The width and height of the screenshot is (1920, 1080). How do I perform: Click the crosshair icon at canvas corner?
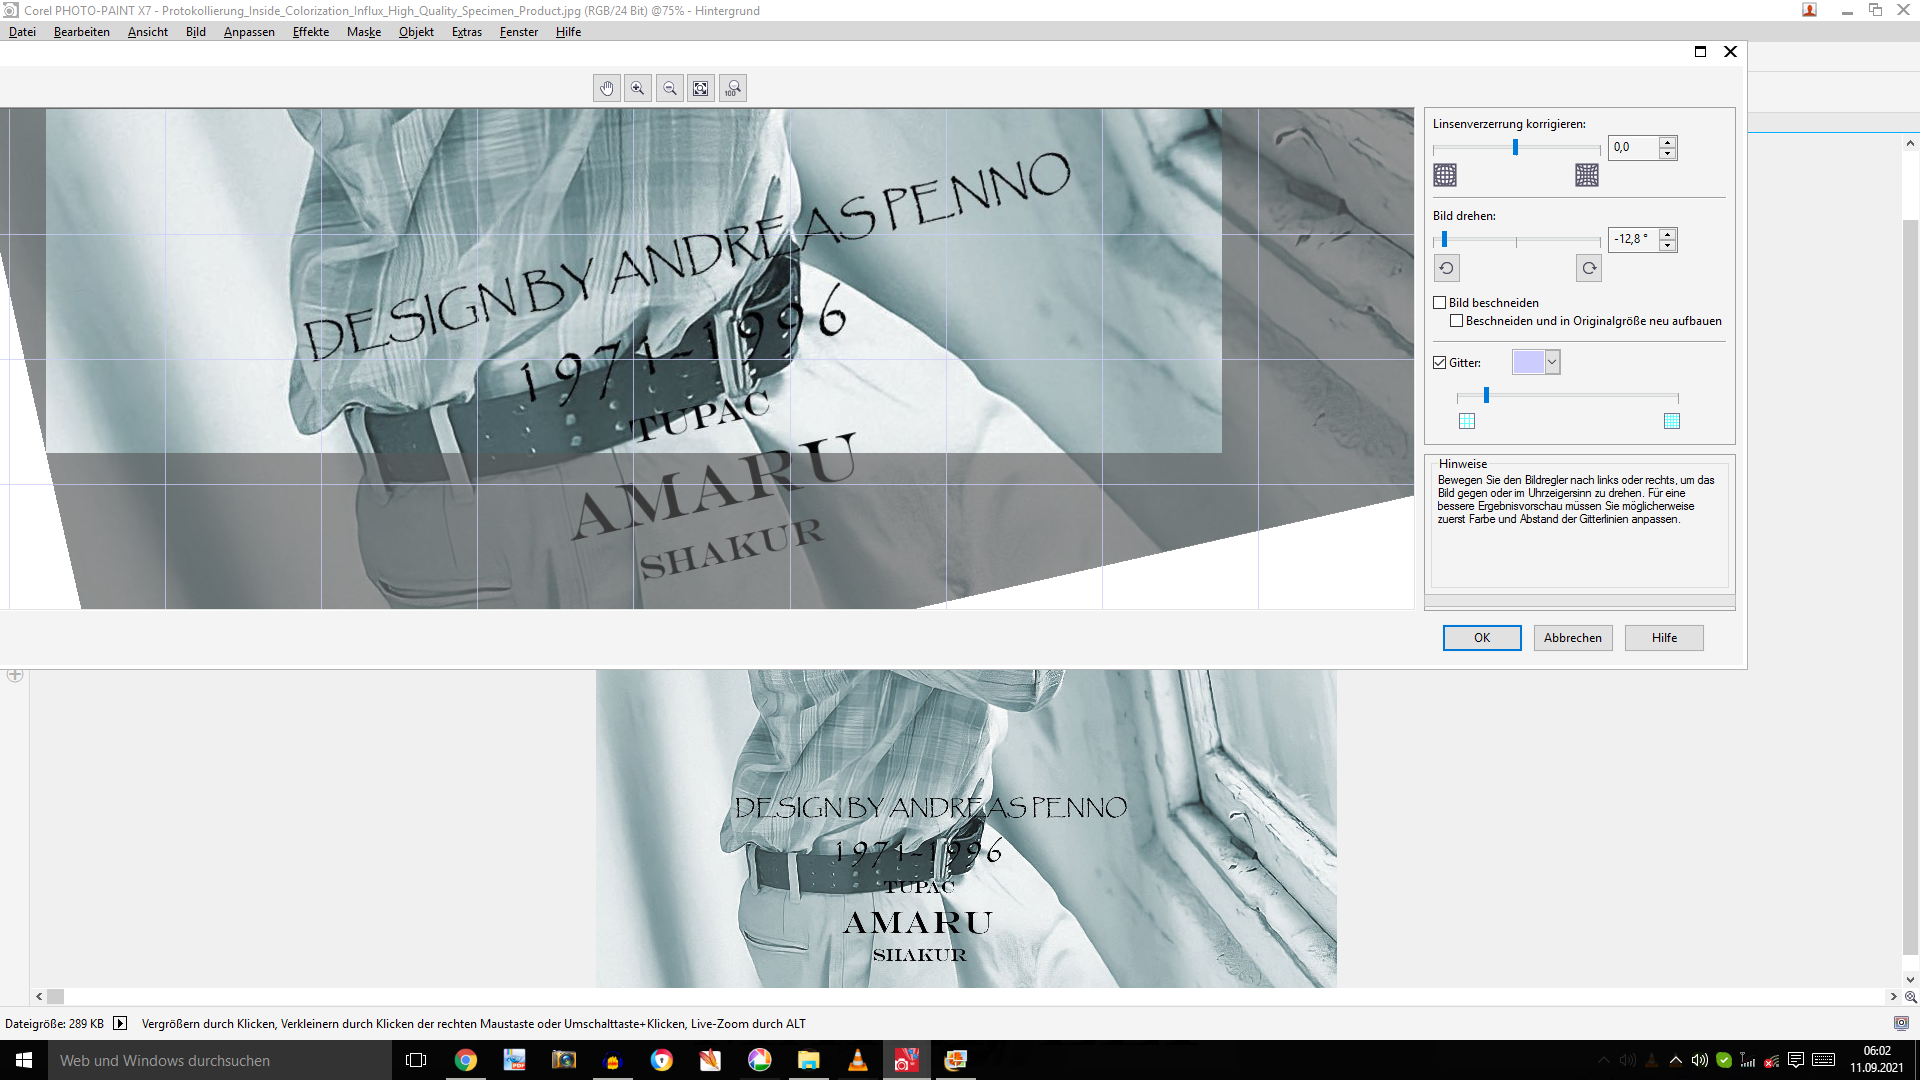pyautogui.click(x=15, y=675)
